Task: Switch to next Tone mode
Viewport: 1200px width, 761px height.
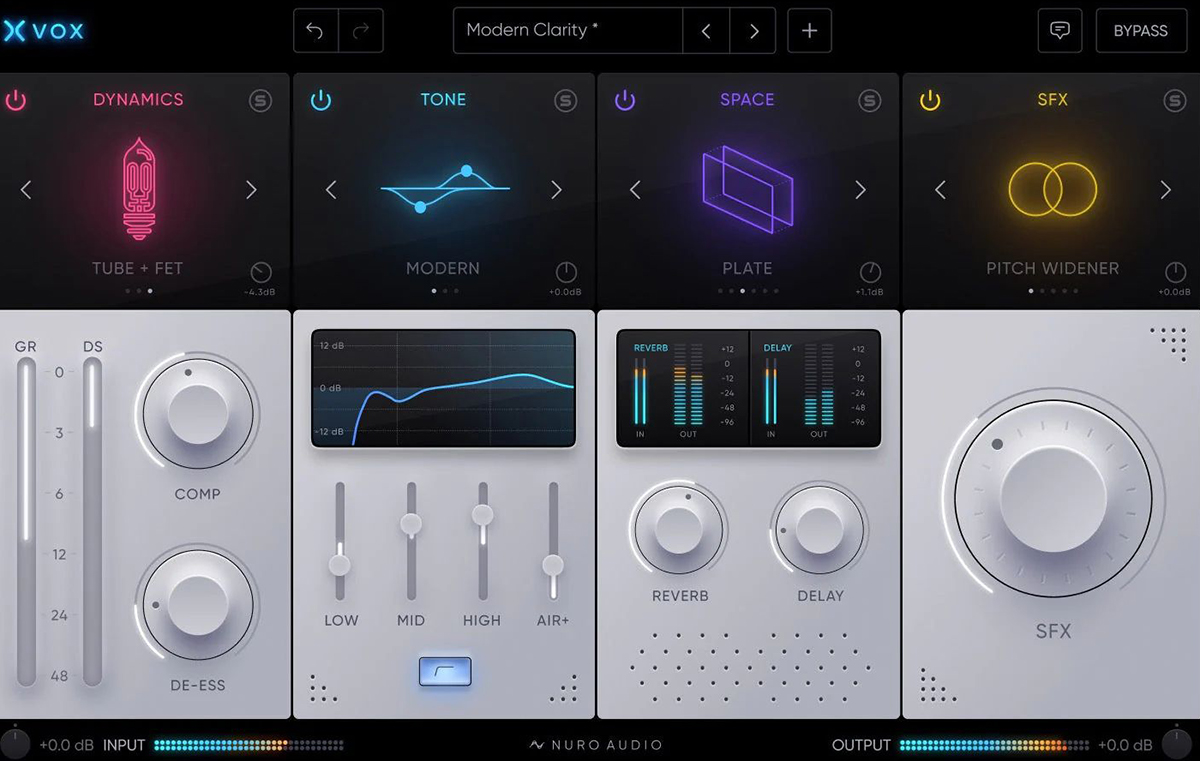Action: click(556, 190)
